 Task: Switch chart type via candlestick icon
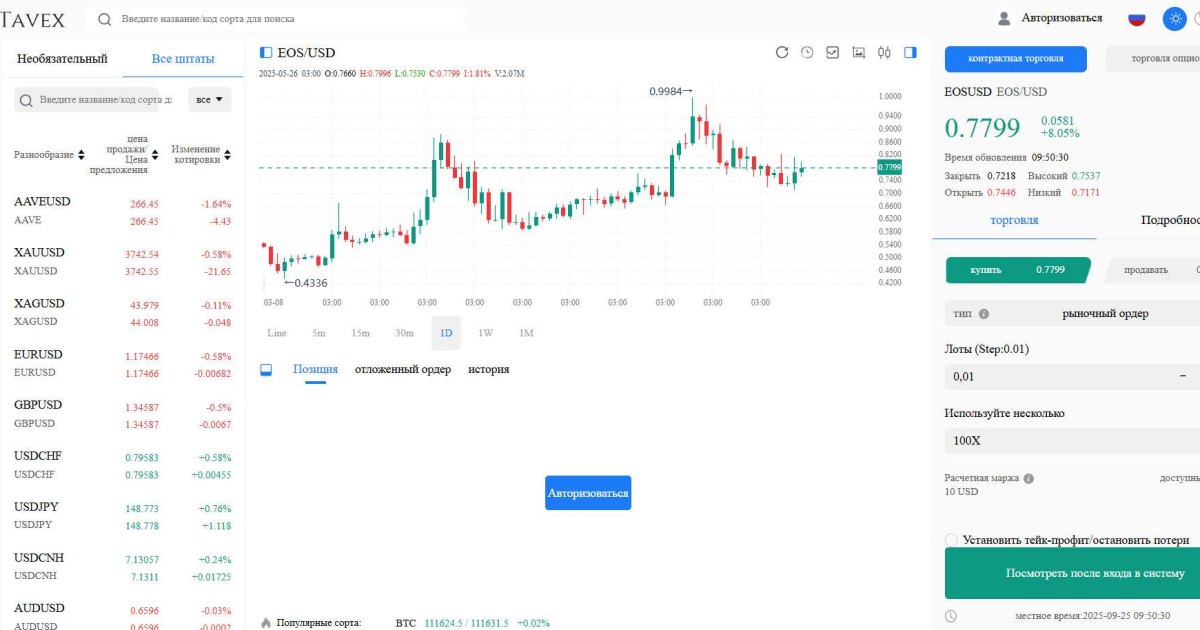click(x=884, y=52)
